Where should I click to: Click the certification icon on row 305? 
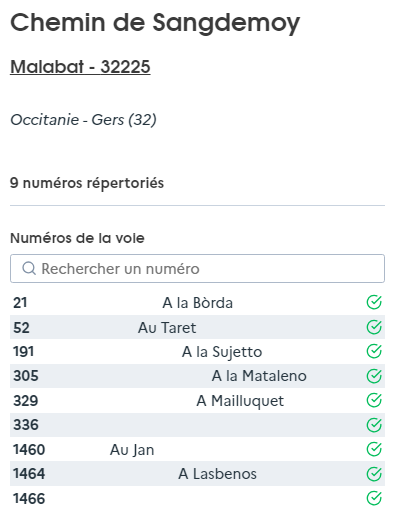374,376
